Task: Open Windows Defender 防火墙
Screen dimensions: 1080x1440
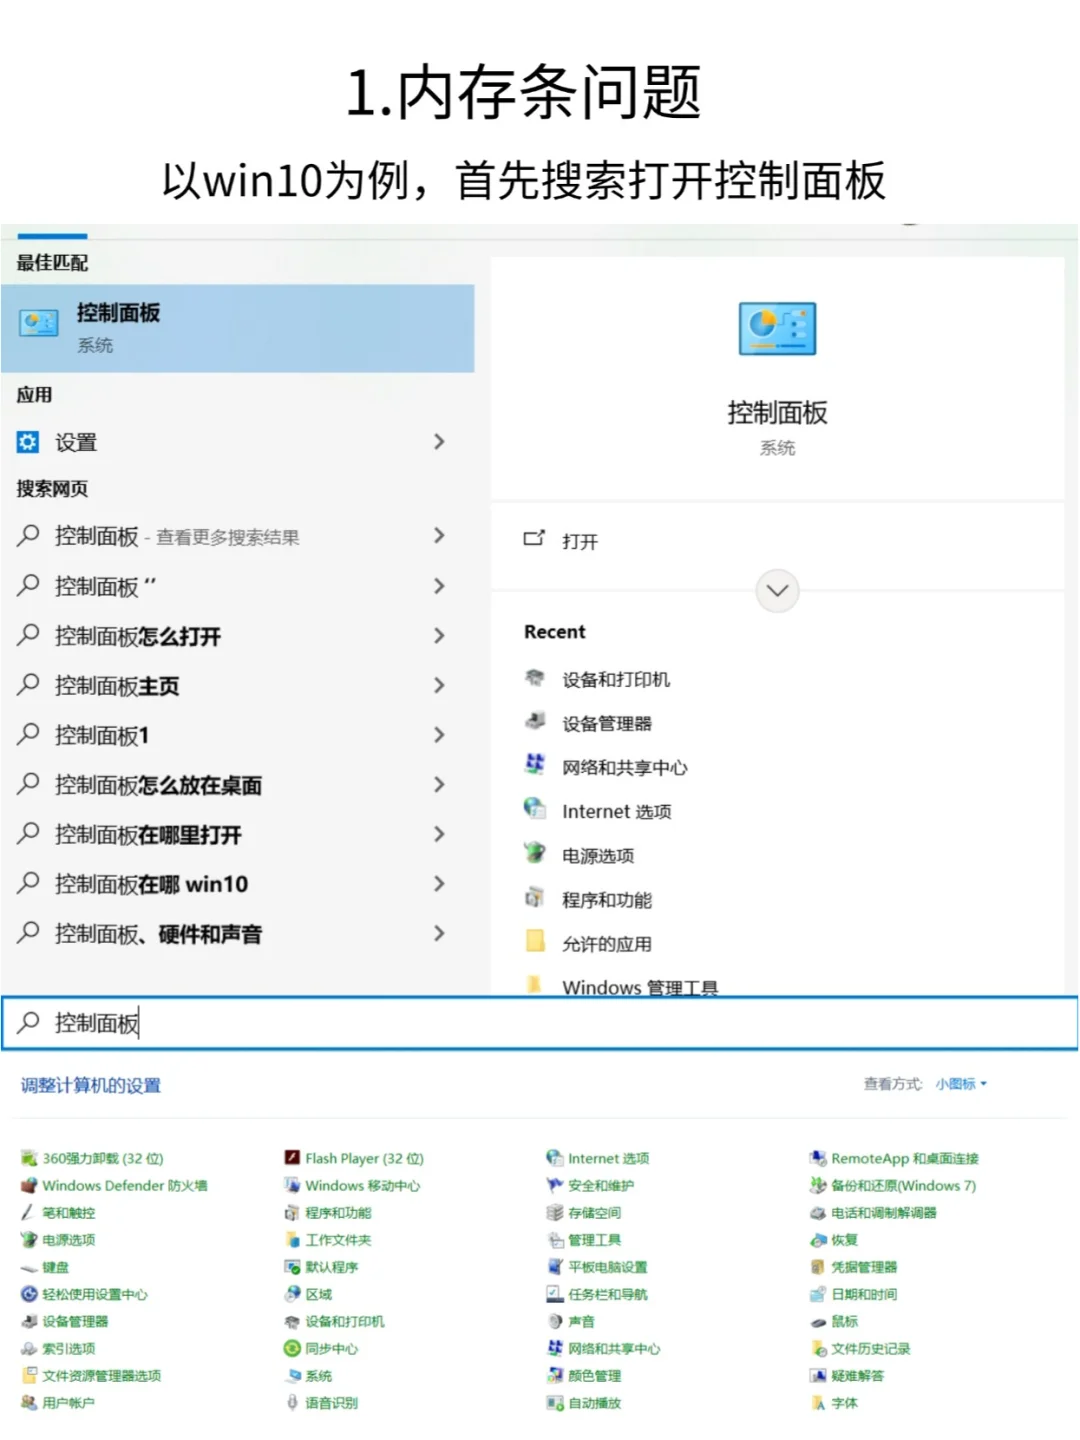Action: (x=125, y=1186)
